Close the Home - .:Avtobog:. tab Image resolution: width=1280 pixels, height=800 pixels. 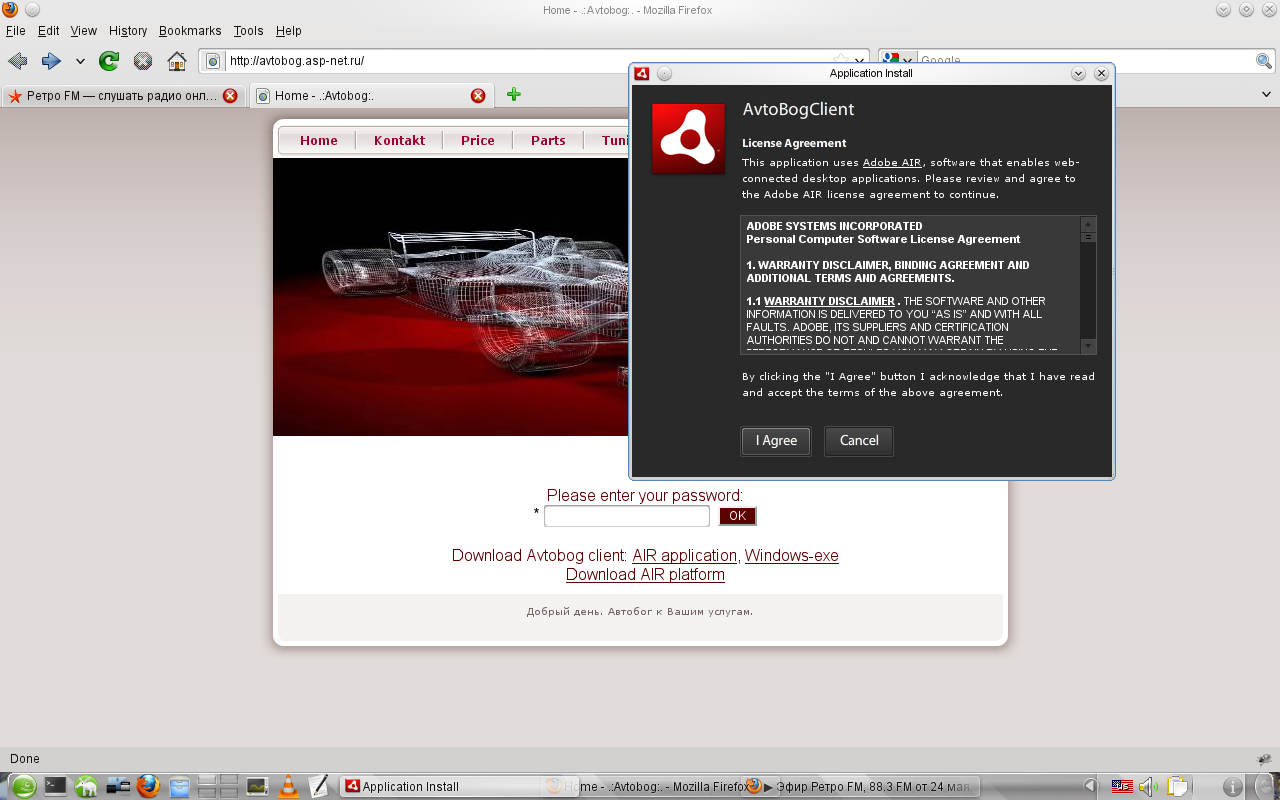(478, 96)
